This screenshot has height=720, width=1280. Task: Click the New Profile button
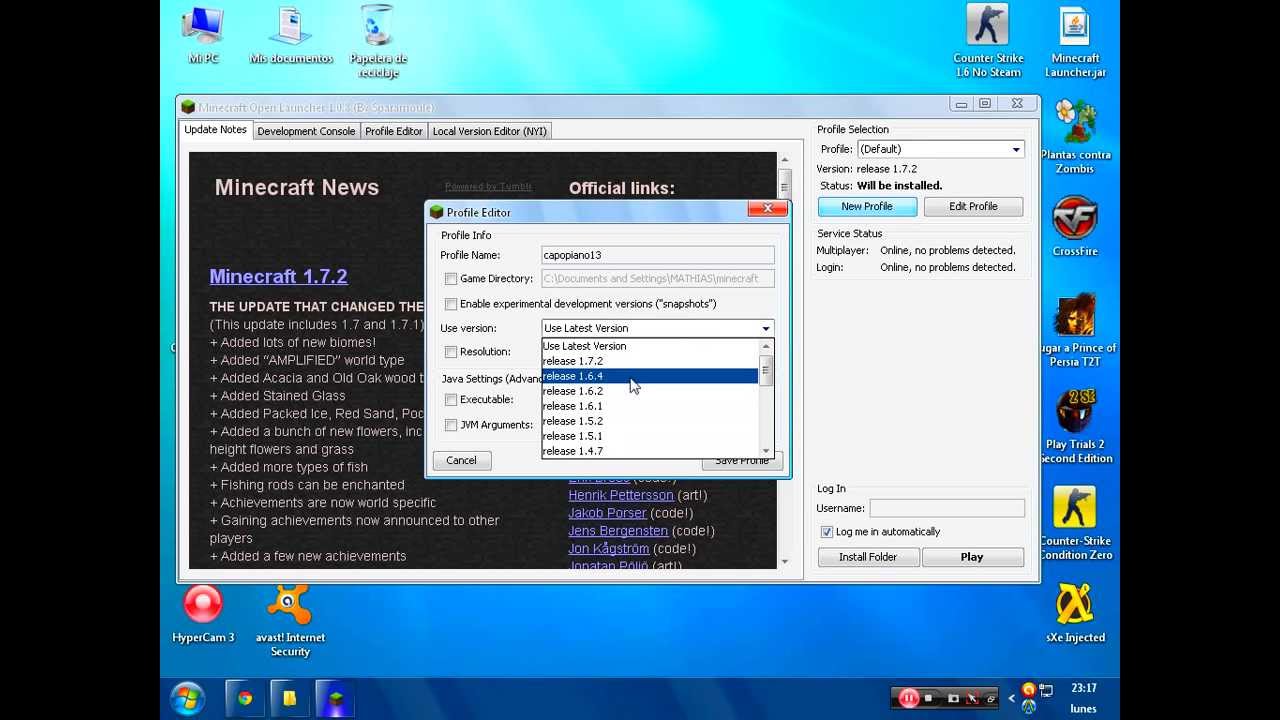[x=867, y=206]
